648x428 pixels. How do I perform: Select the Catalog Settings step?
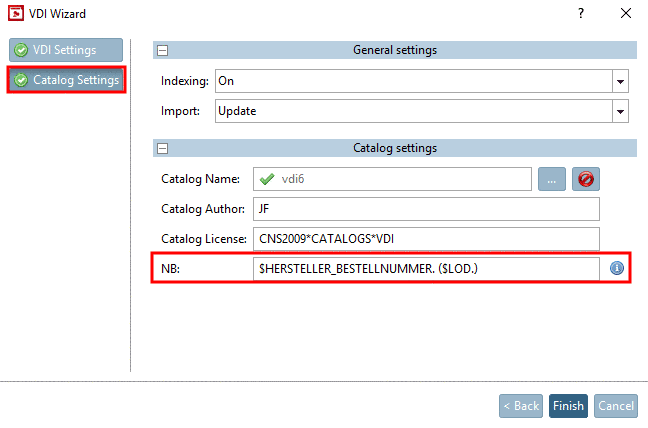(x=66, y=80)
